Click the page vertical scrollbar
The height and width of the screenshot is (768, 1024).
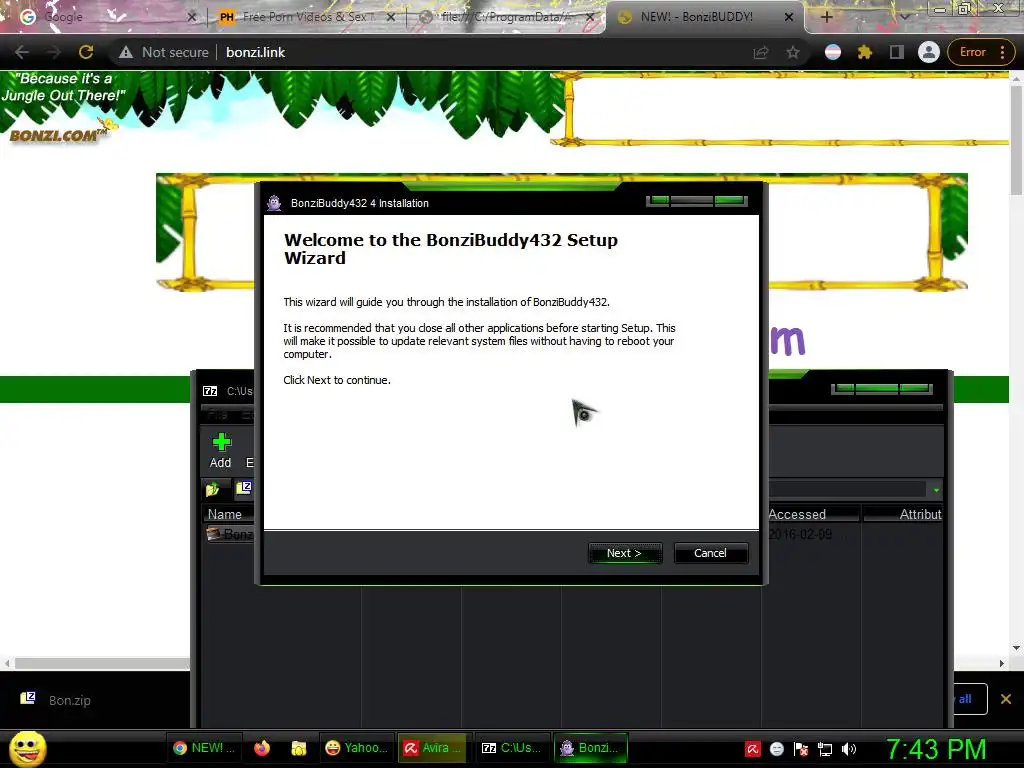[1016, 138]
